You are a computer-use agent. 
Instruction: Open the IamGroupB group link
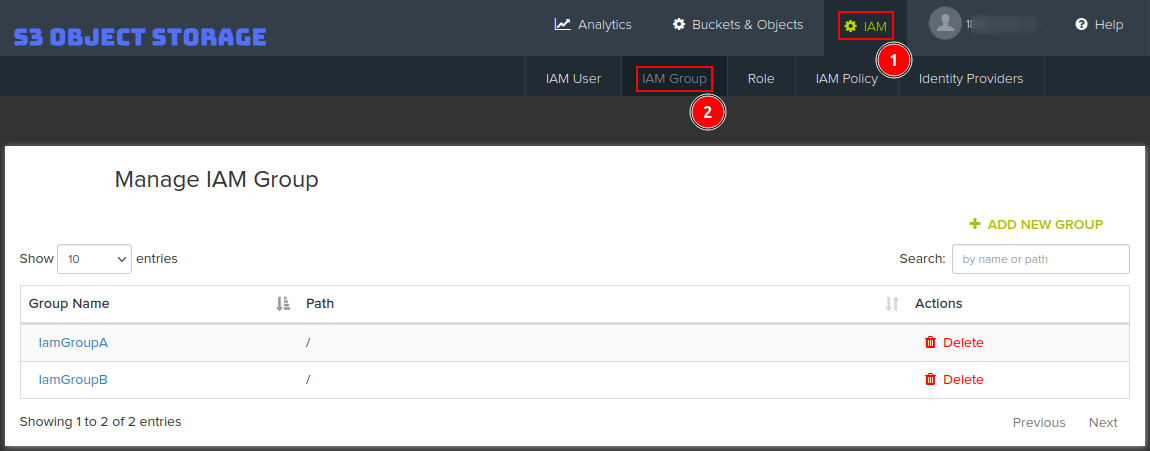point(73,379)
